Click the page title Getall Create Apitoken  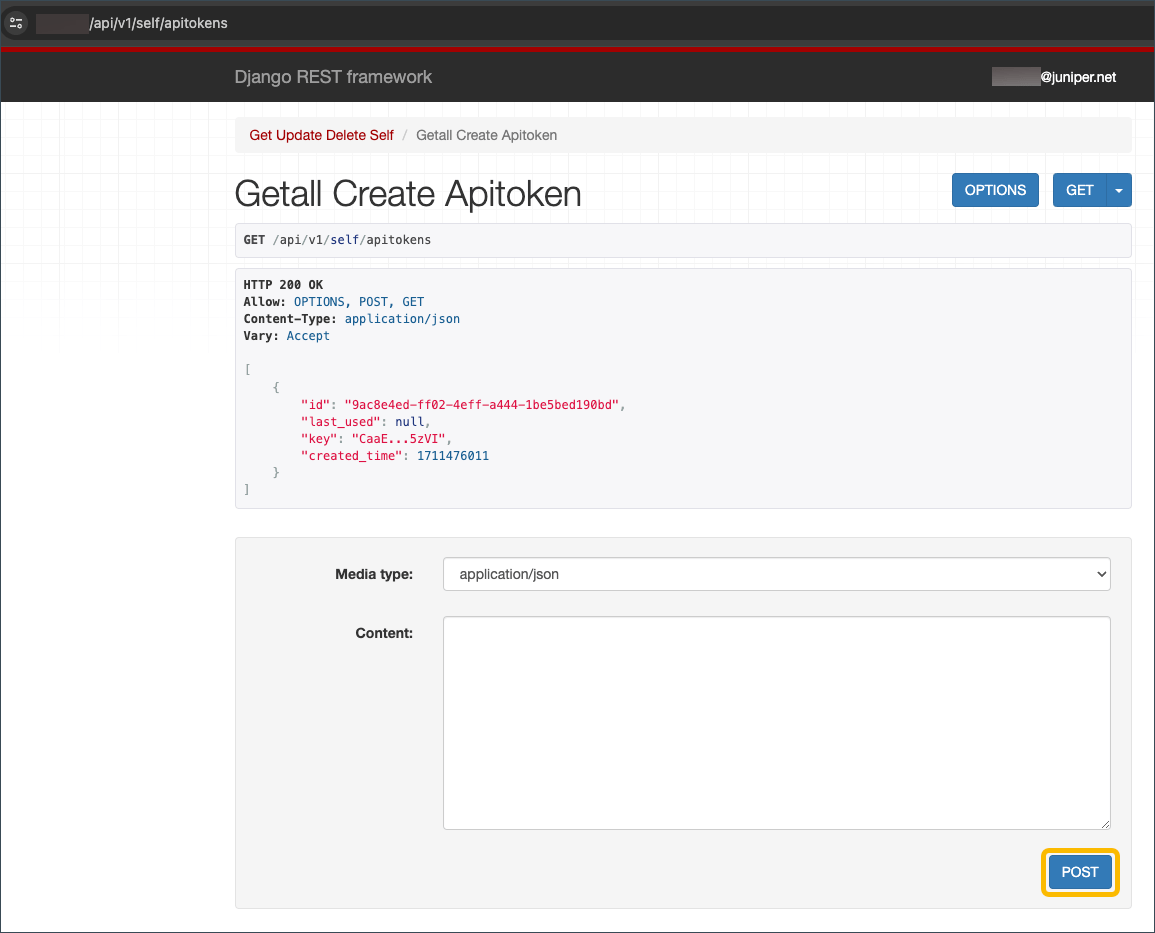[x=407, y=194]
